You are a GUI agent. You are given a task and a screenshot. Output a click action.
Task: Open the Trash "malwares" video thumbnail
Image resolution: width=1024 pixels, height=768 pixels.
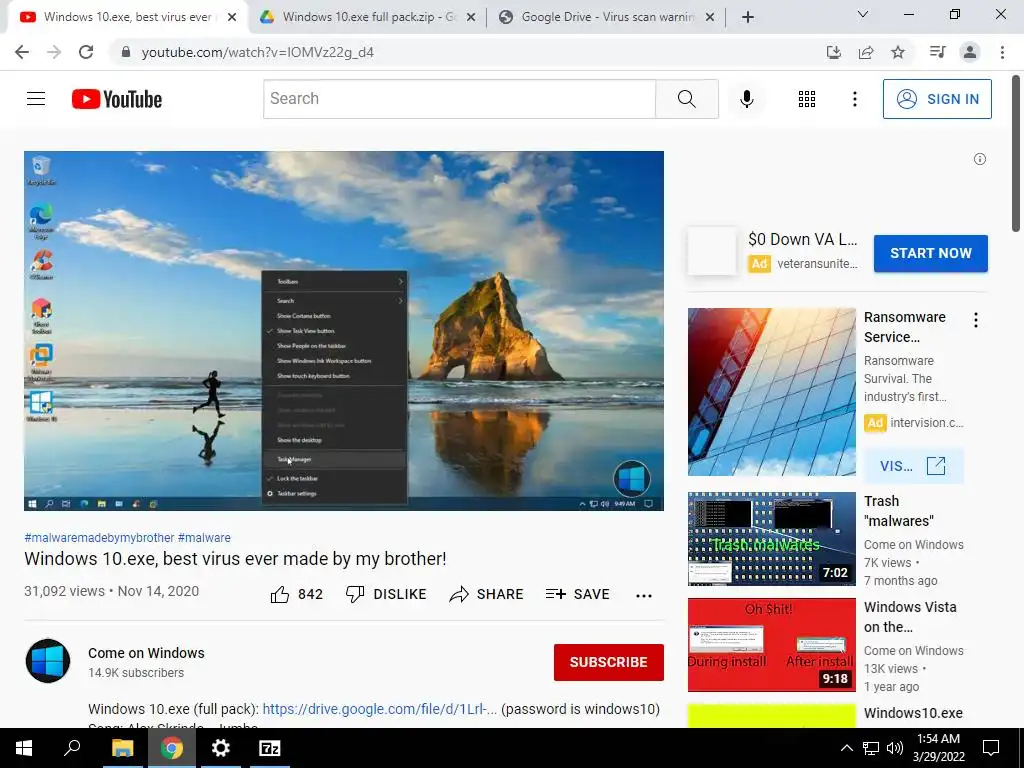[771, 539]
